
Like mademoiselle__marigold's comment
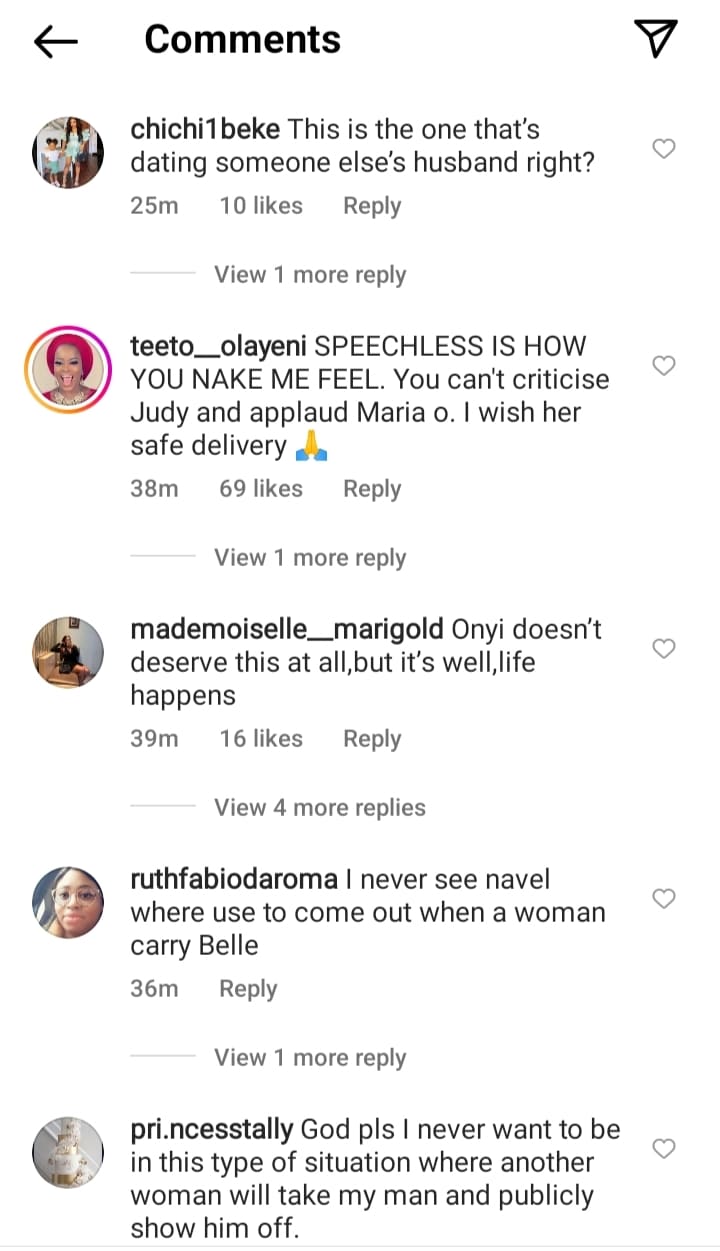point(664,649)
